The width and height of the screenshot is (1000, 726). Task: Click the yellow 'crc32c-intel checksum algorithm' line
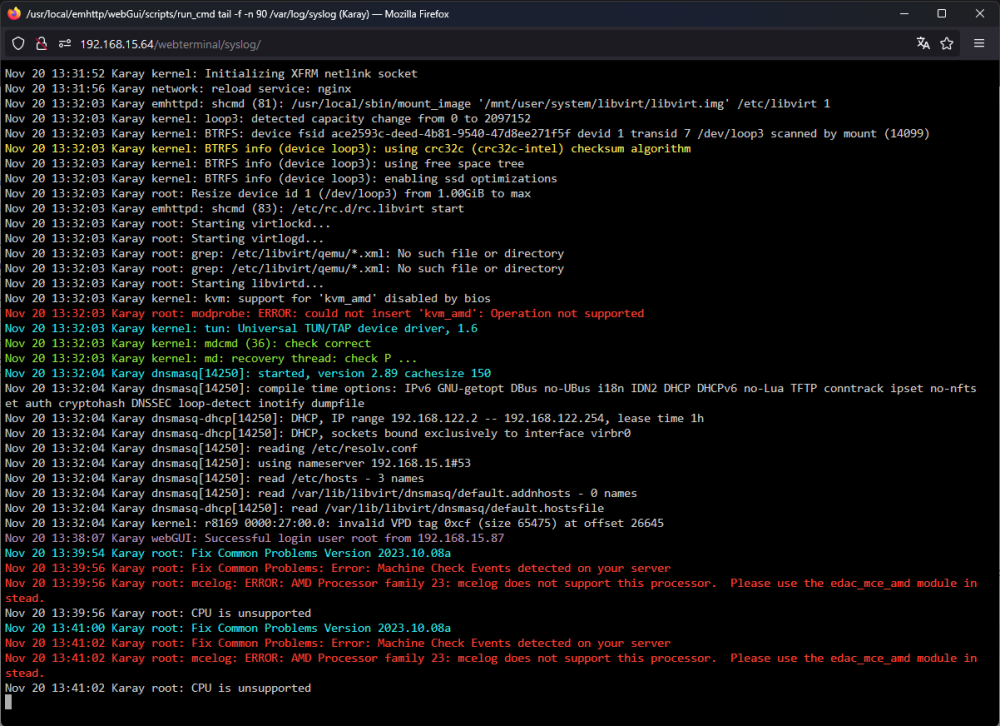[x=348, y=149]
